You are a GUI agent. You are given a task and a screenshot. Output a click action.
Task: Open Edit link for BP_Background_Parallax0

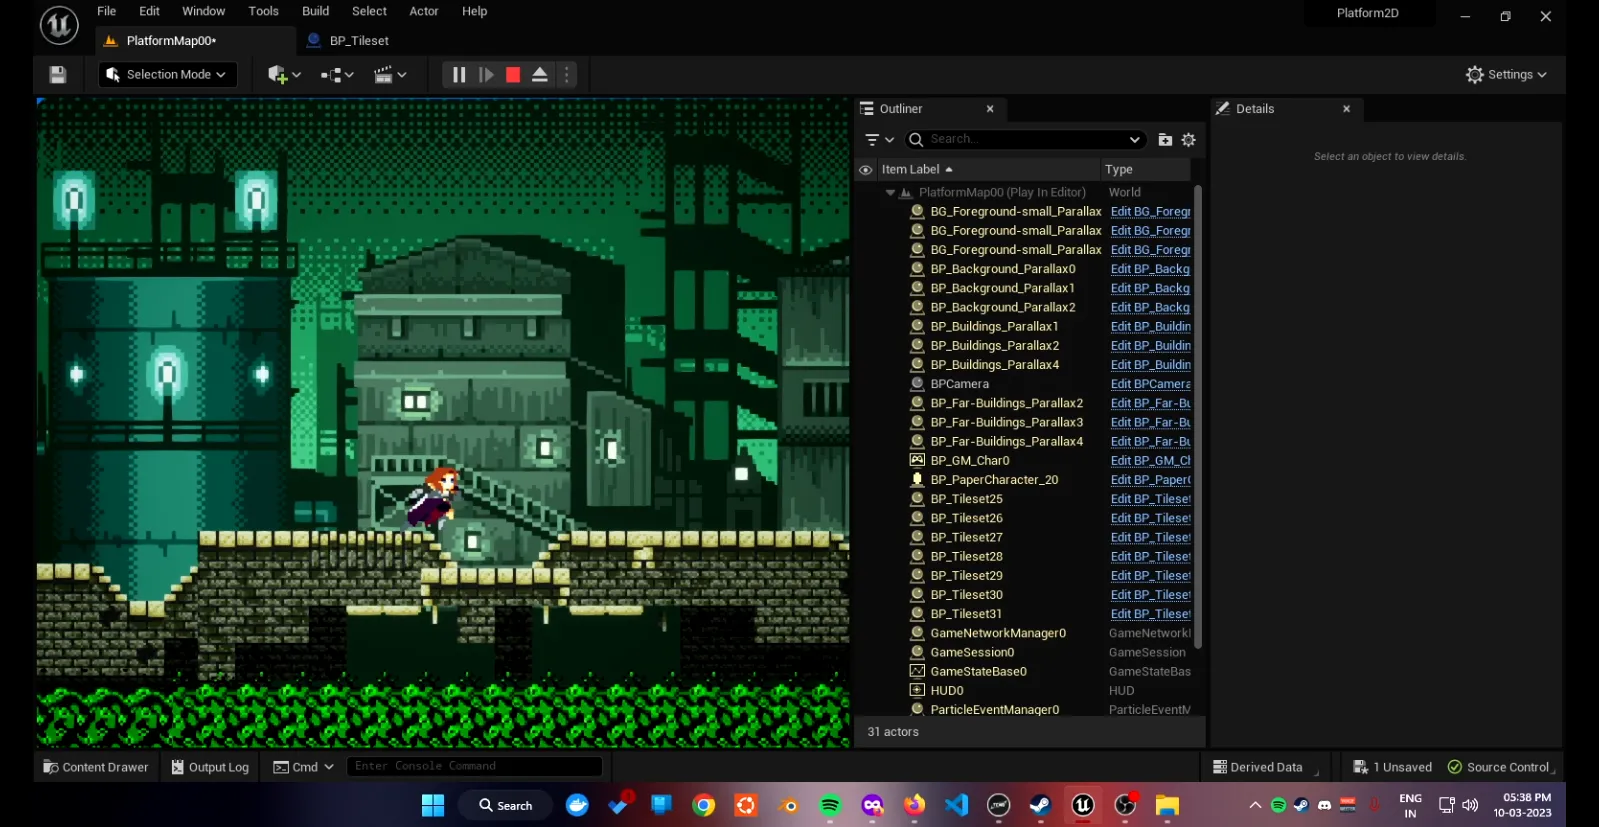click(1150, 269)
